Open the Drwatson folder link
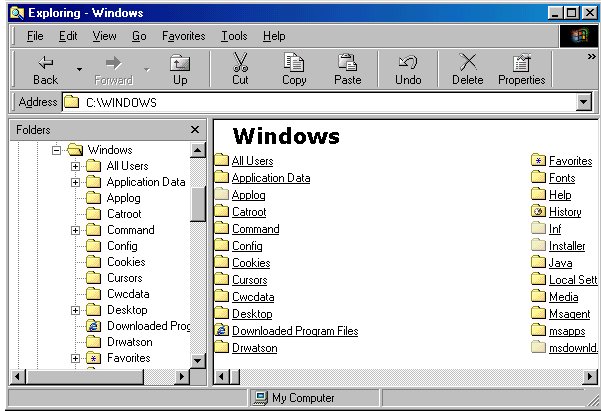 click(255, 348)
